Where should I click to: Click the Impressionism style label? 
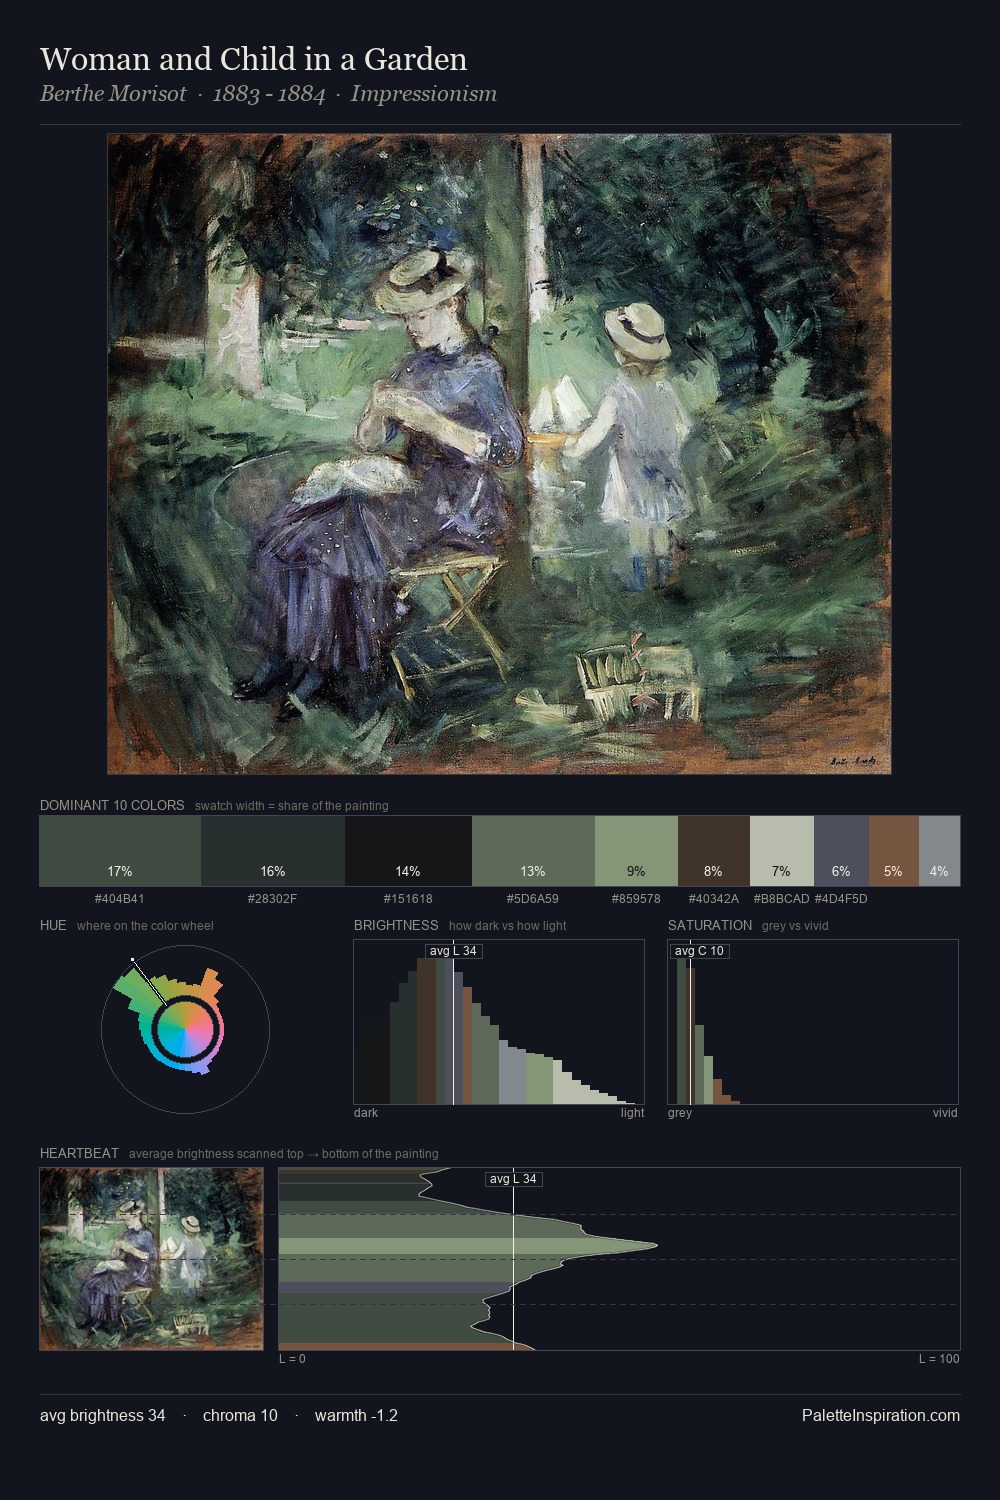point(424,94)
